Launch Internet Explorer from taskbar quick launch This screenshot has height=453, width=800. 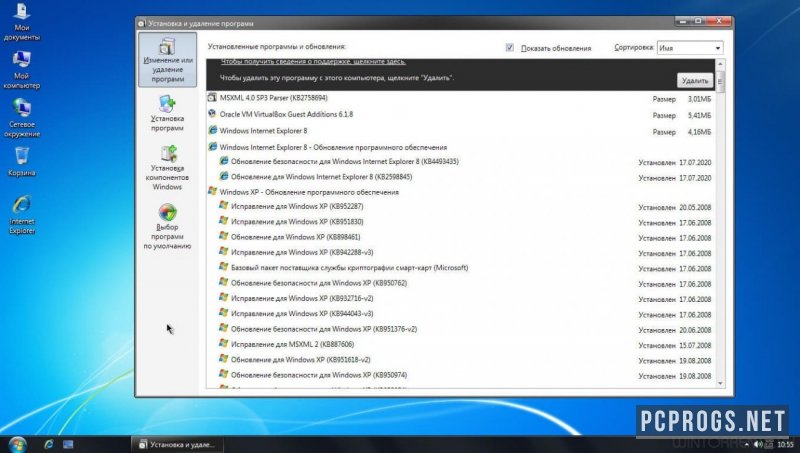pyautogui.click(x=48, y=444)
